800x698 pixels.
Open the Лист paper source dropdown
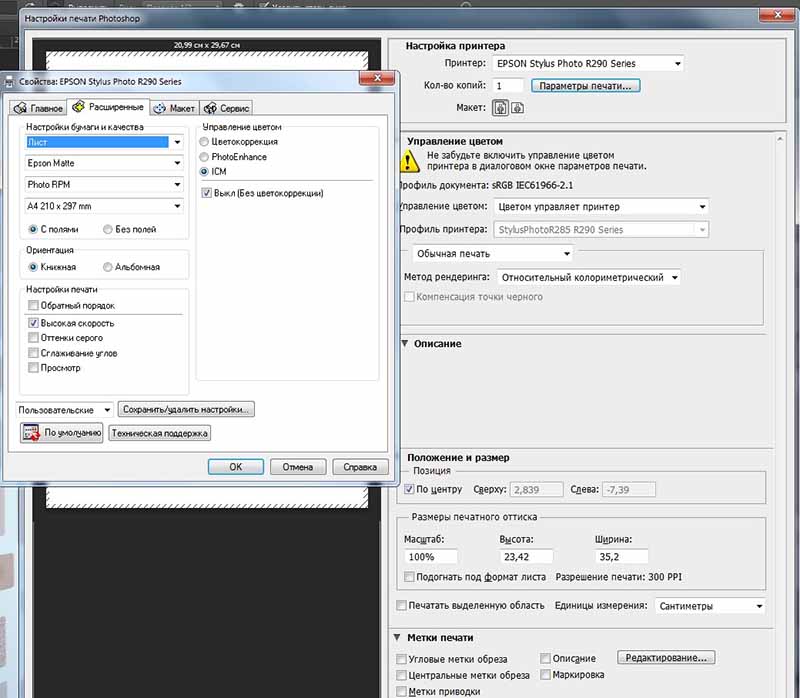[x=104, y=142]
